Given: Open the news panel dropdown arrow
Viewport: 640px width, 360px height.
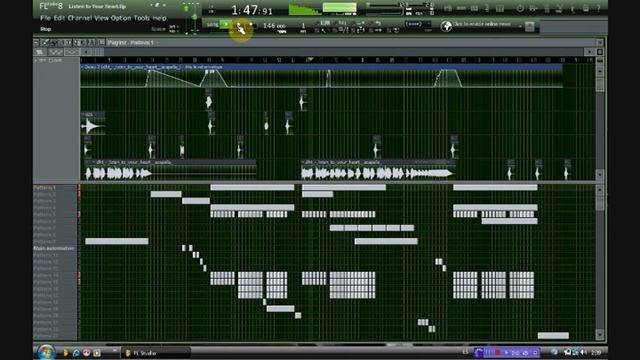Looking at the screenshot, I should click(520, 26).
